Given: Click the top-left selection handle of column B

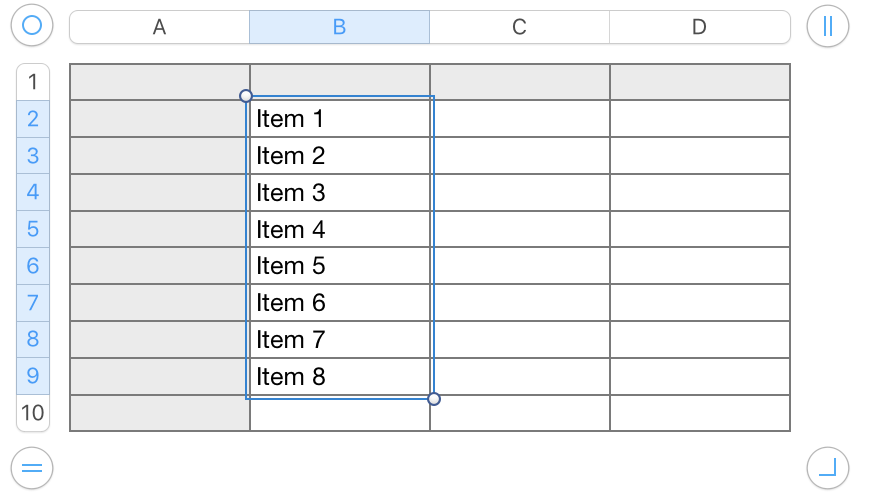Looking at the screenshot, I should click(246, 96).
